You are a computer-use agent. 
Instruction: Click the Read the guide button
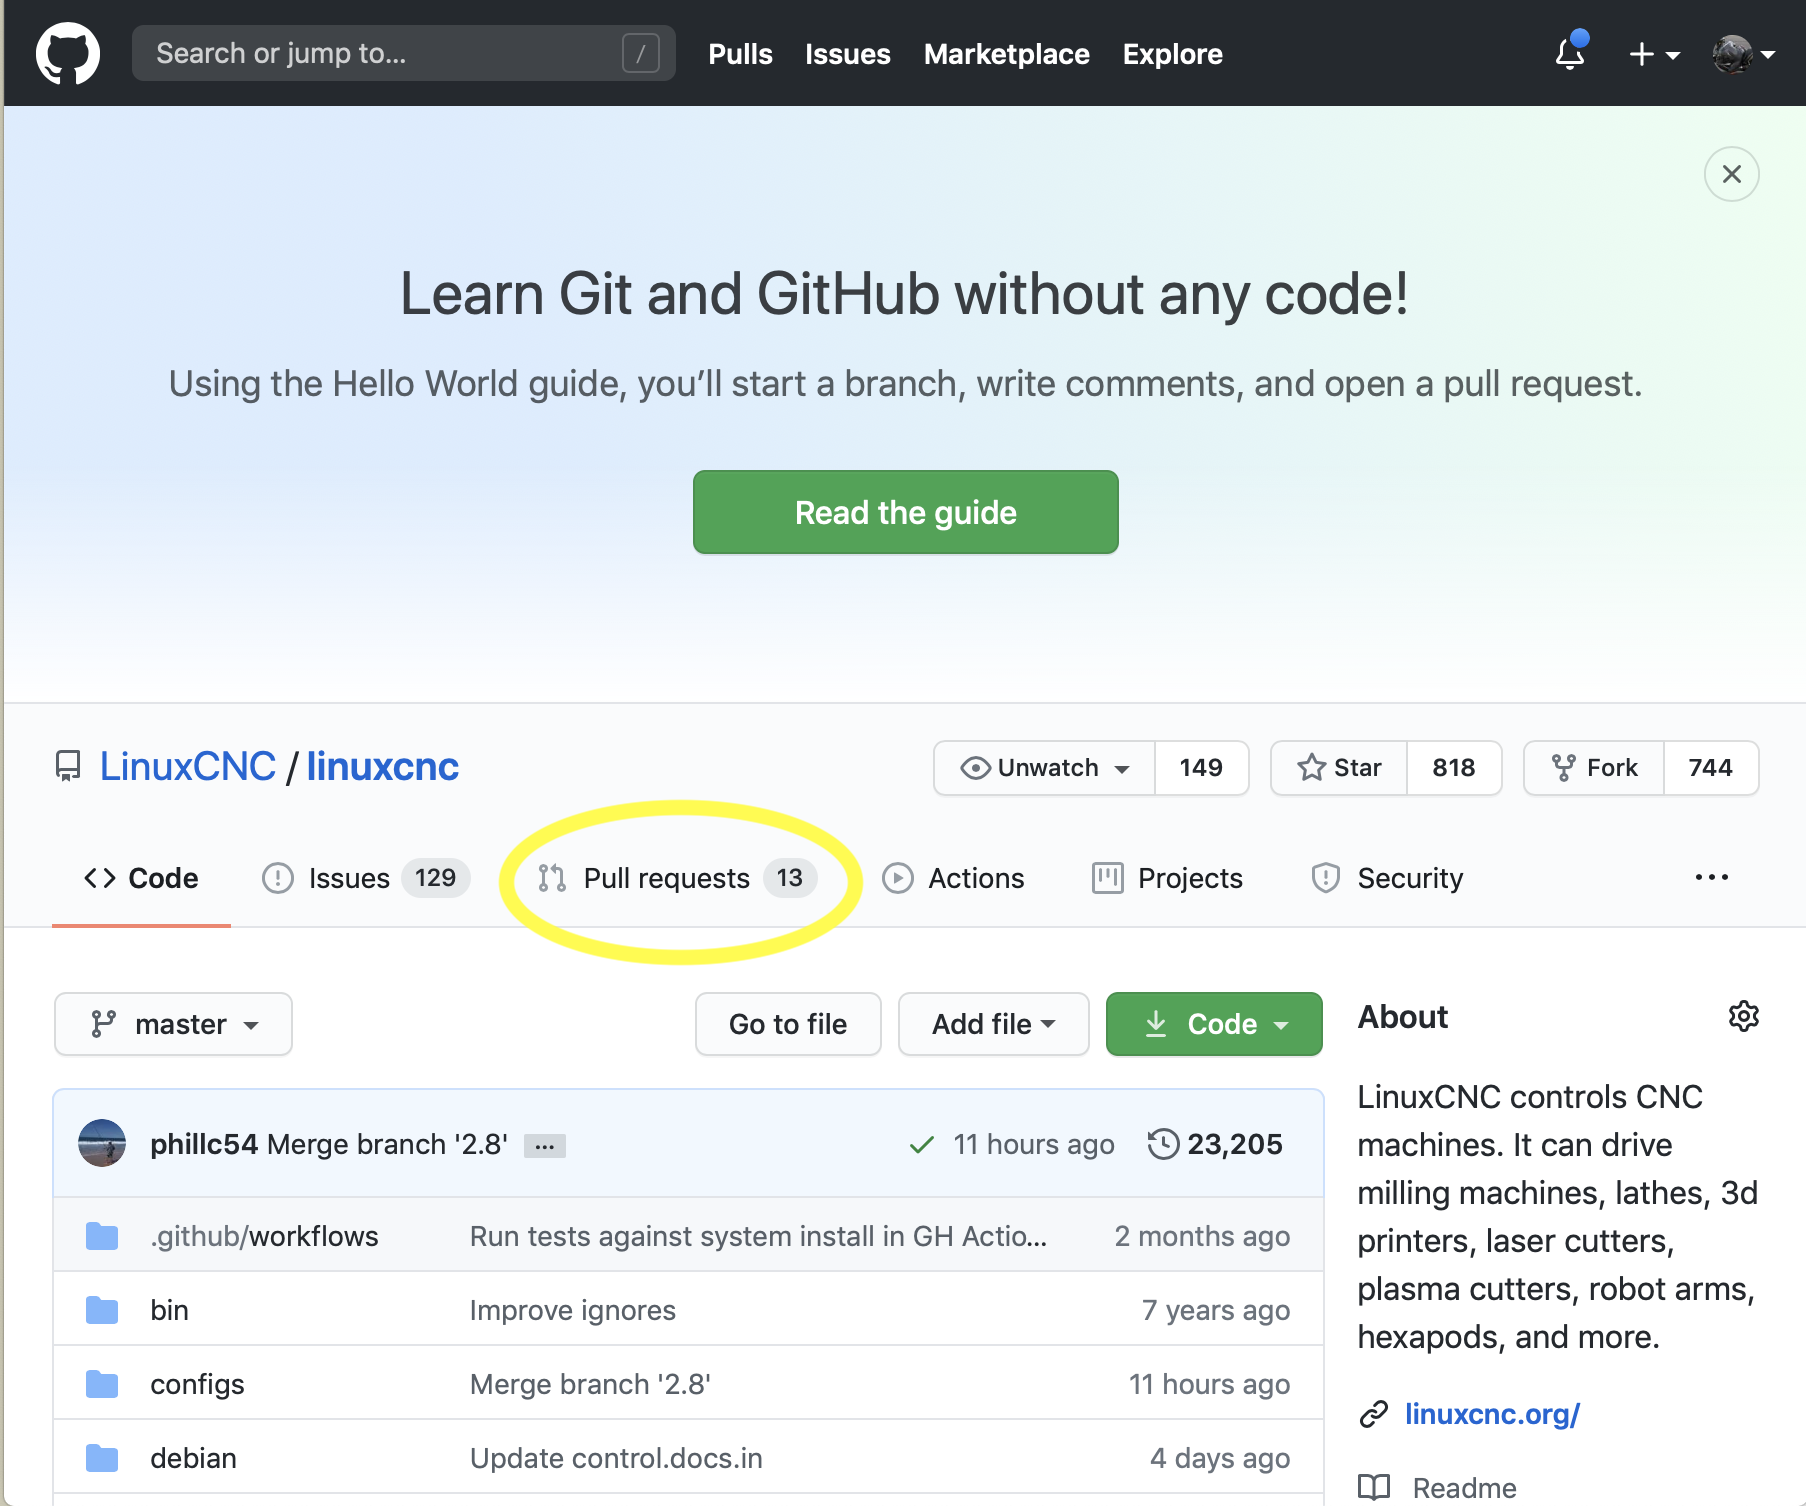point(906,512)
